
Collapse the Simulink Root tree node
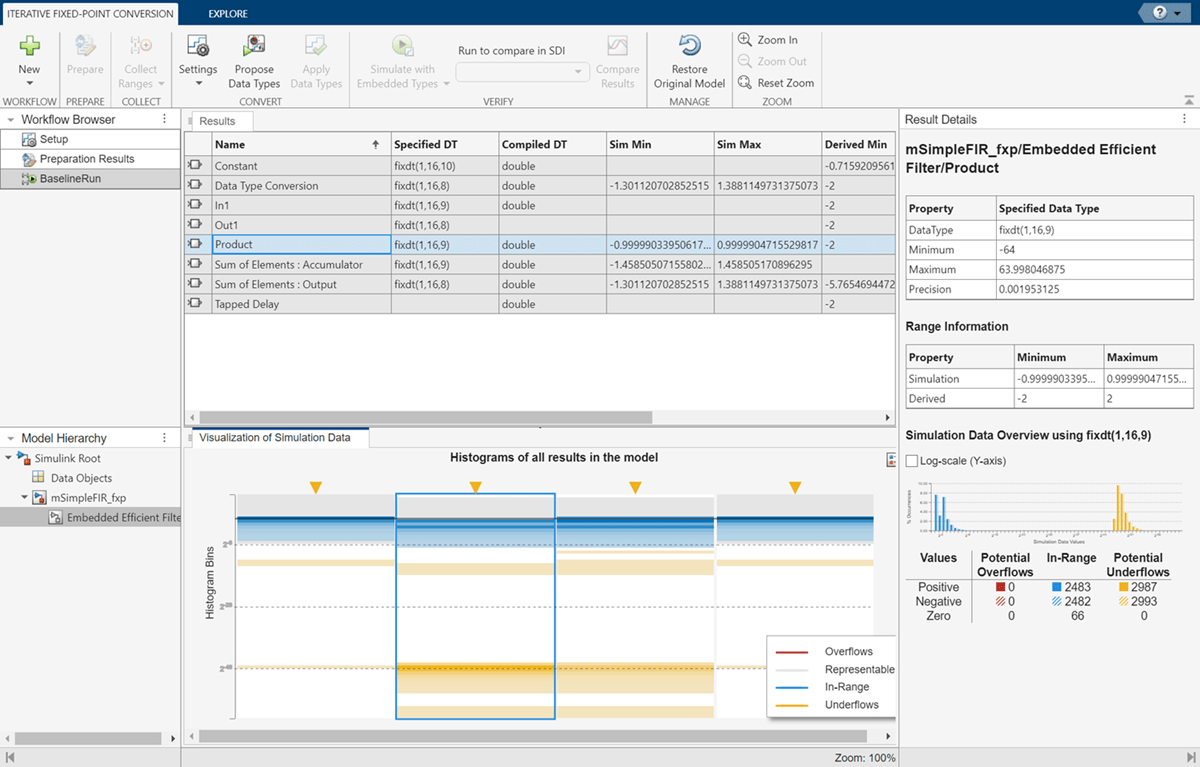(x=10, y=458)
